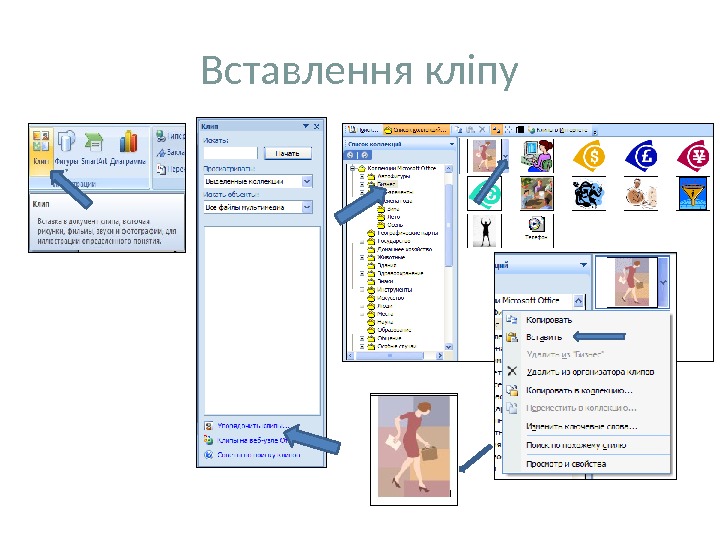720x540 pixels.
Task: Expand the Животные folder node
Action: [x=362, y=257]
